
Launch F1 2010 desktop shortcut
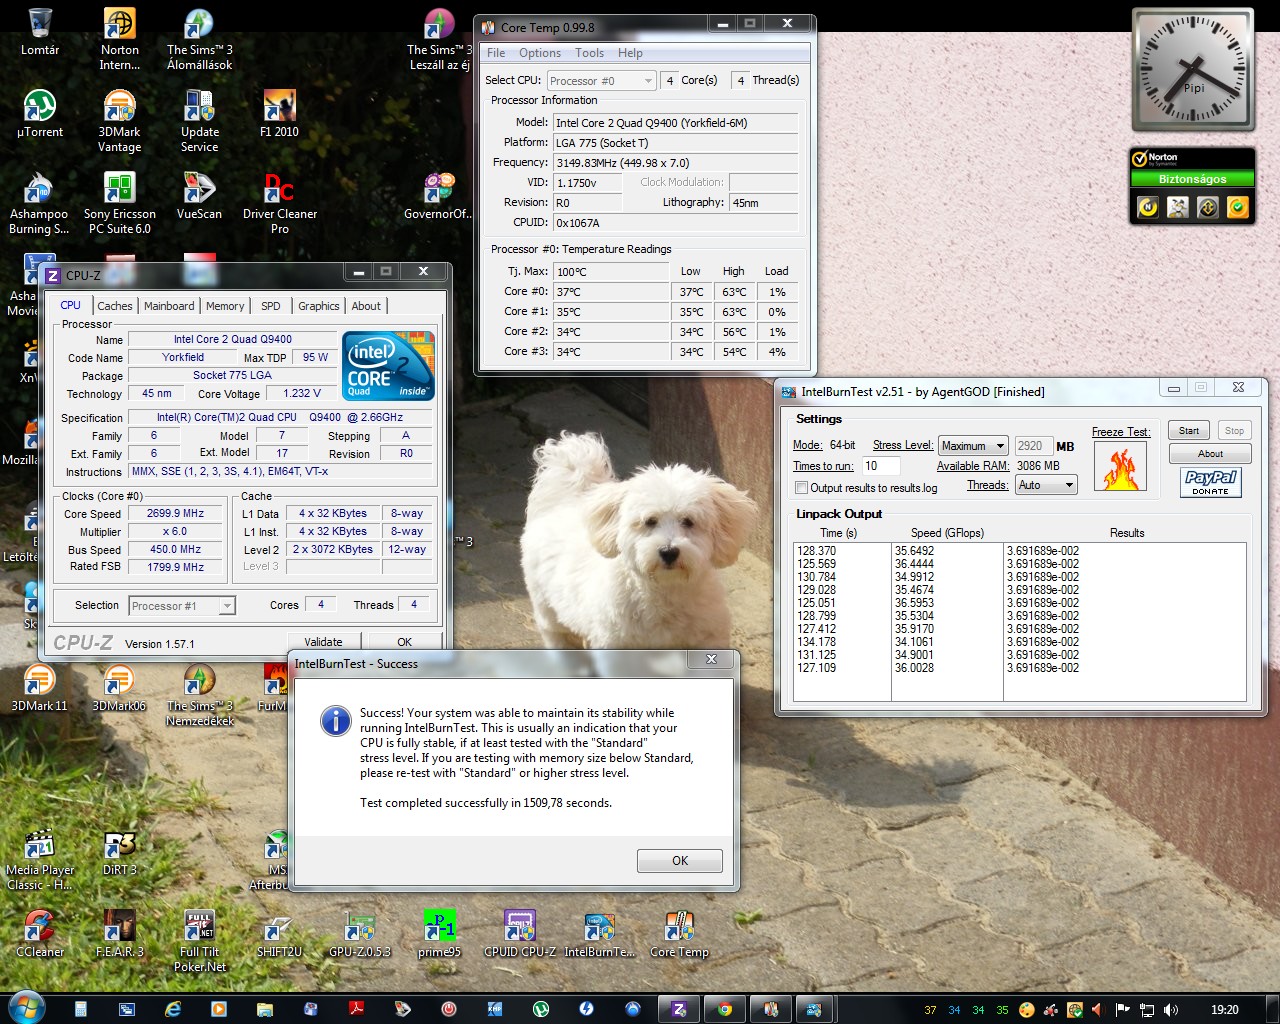coord(280,112)
